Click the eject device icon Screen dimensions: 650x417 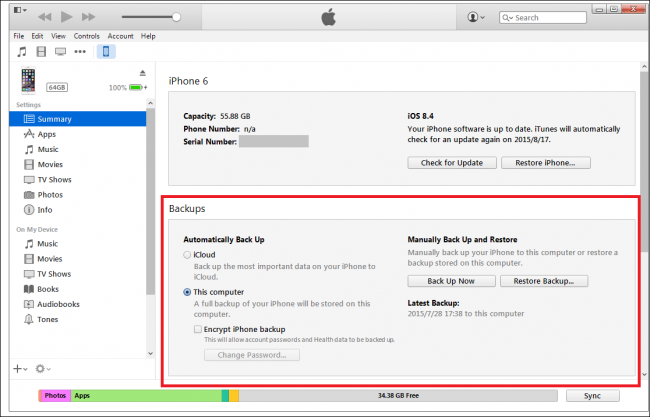(x=143, y=73)
